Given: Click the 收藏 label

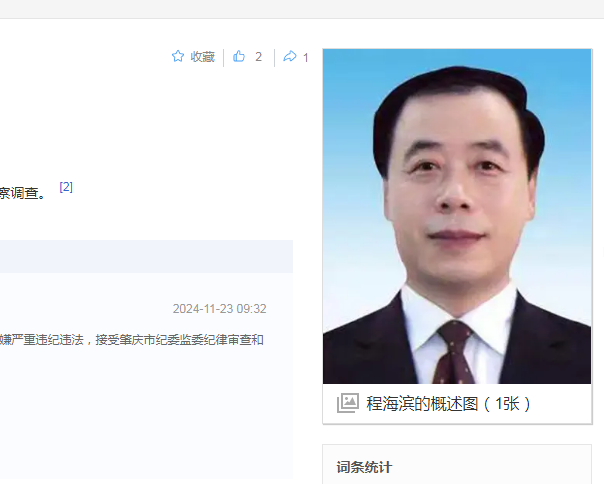Looking at the screenshot, I should [203, 57].
